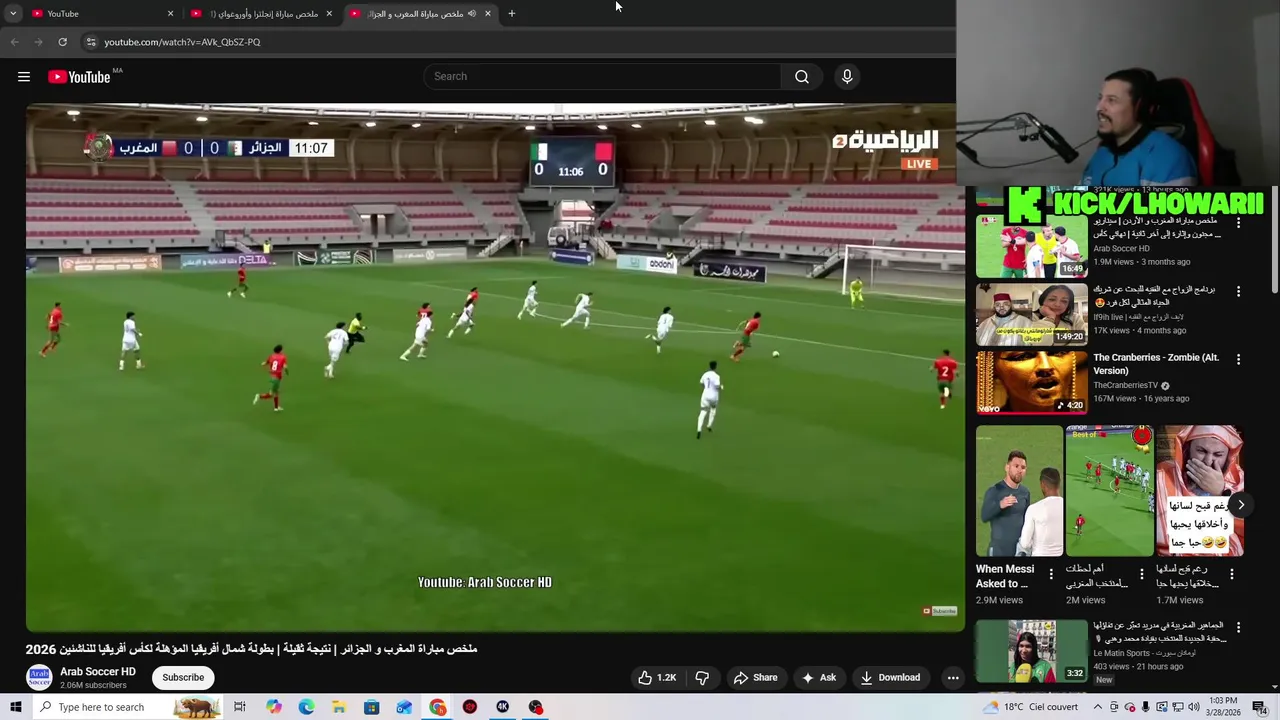Open notification center in system tray
This screenshot has height=720, width=1280.
1260,707
